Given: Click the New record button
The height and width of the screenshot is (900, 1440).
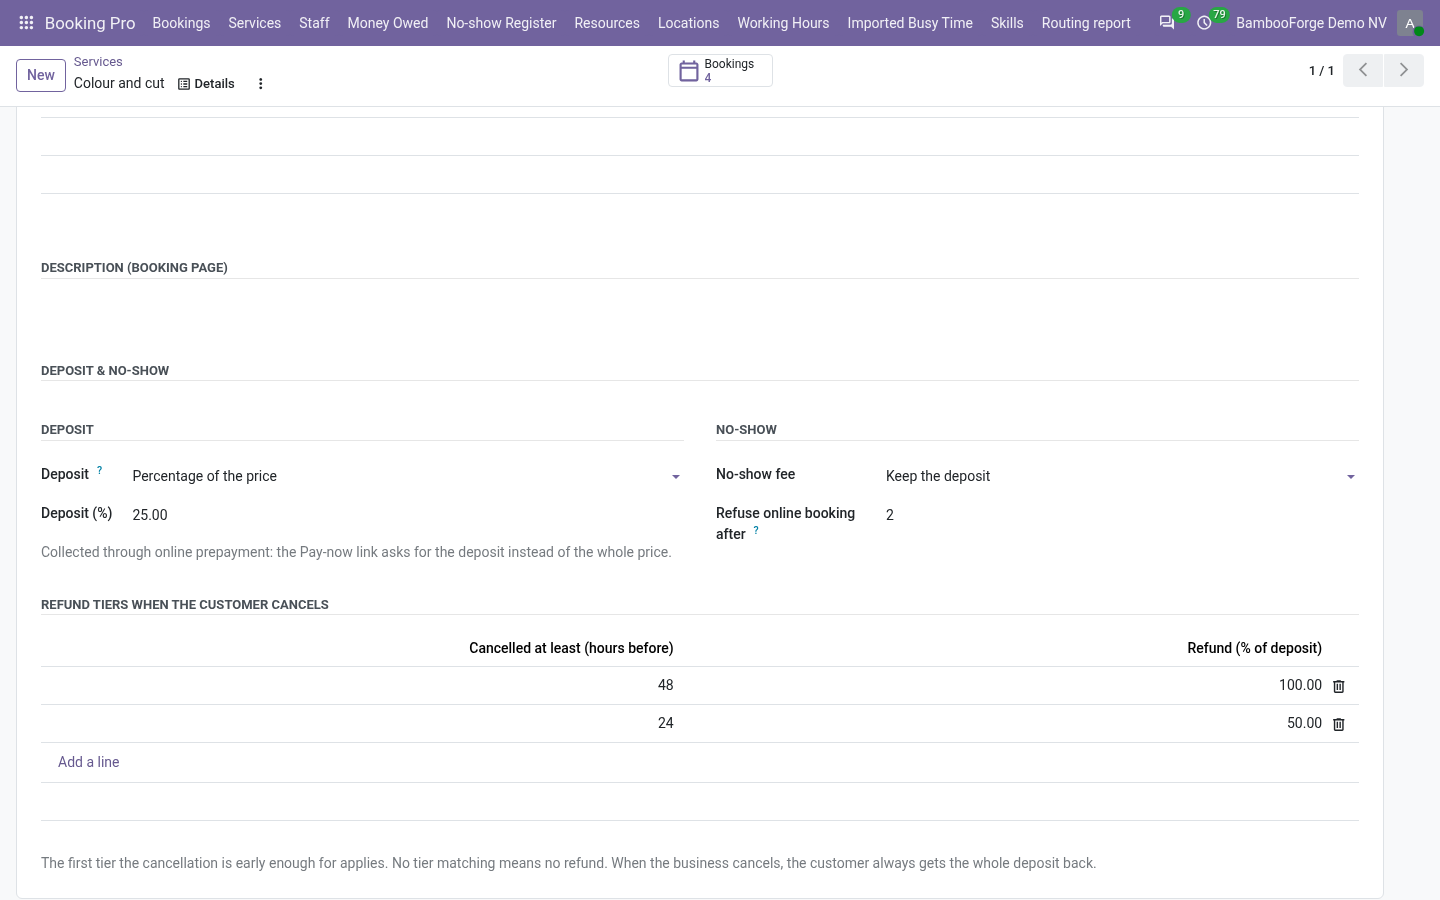Looking at the screenshot, I should (41, 75).
